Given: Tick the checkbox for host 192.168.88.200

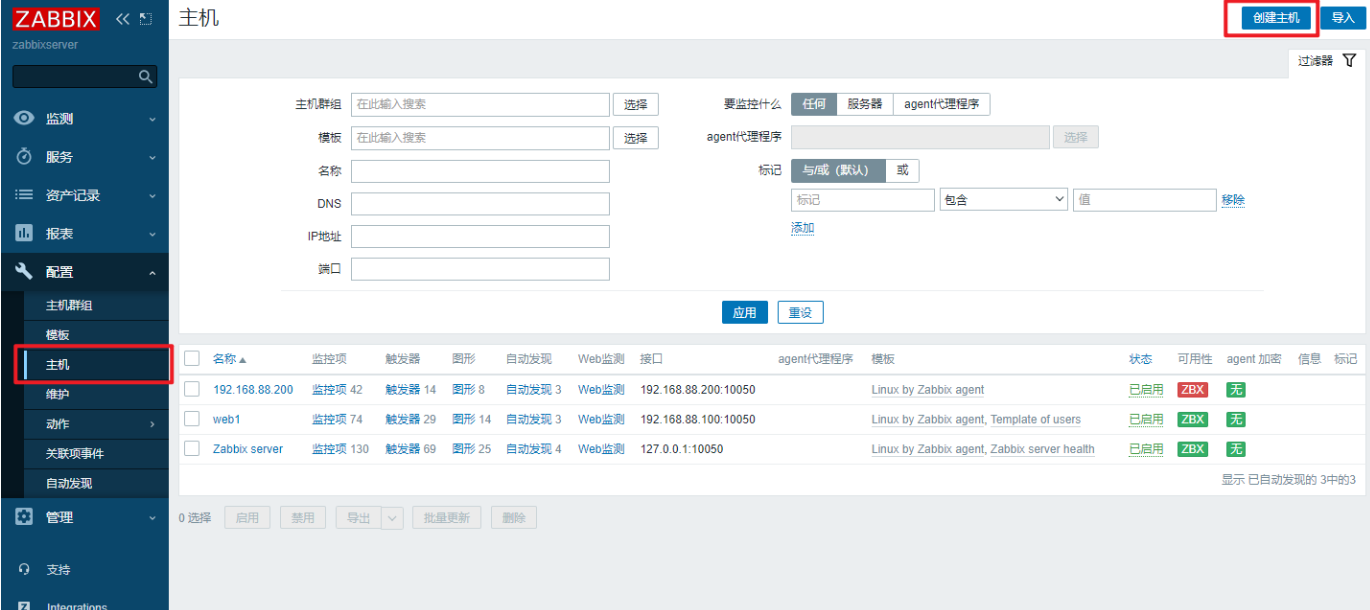Looking at the screenshot, I should tap(192, 389).
